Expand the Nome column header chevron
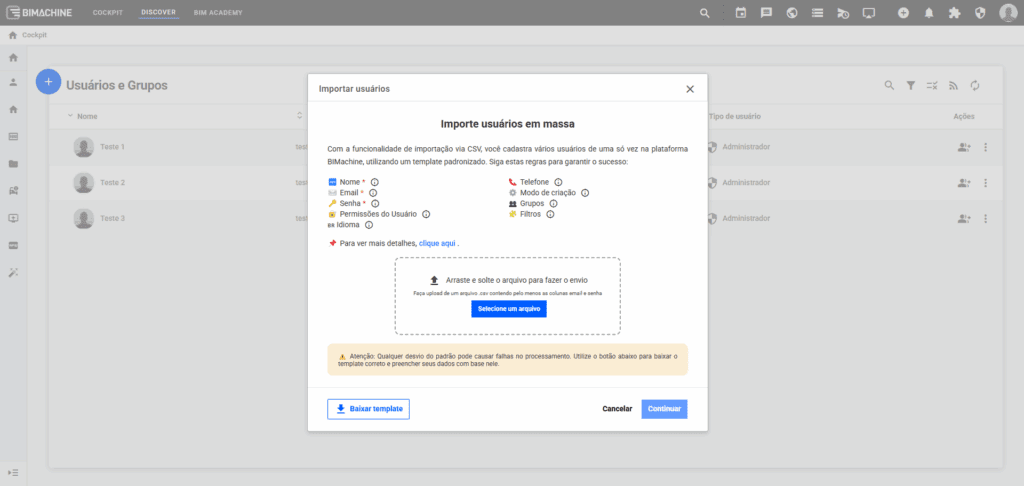The image size is (1024, 486). pos(71,117)
